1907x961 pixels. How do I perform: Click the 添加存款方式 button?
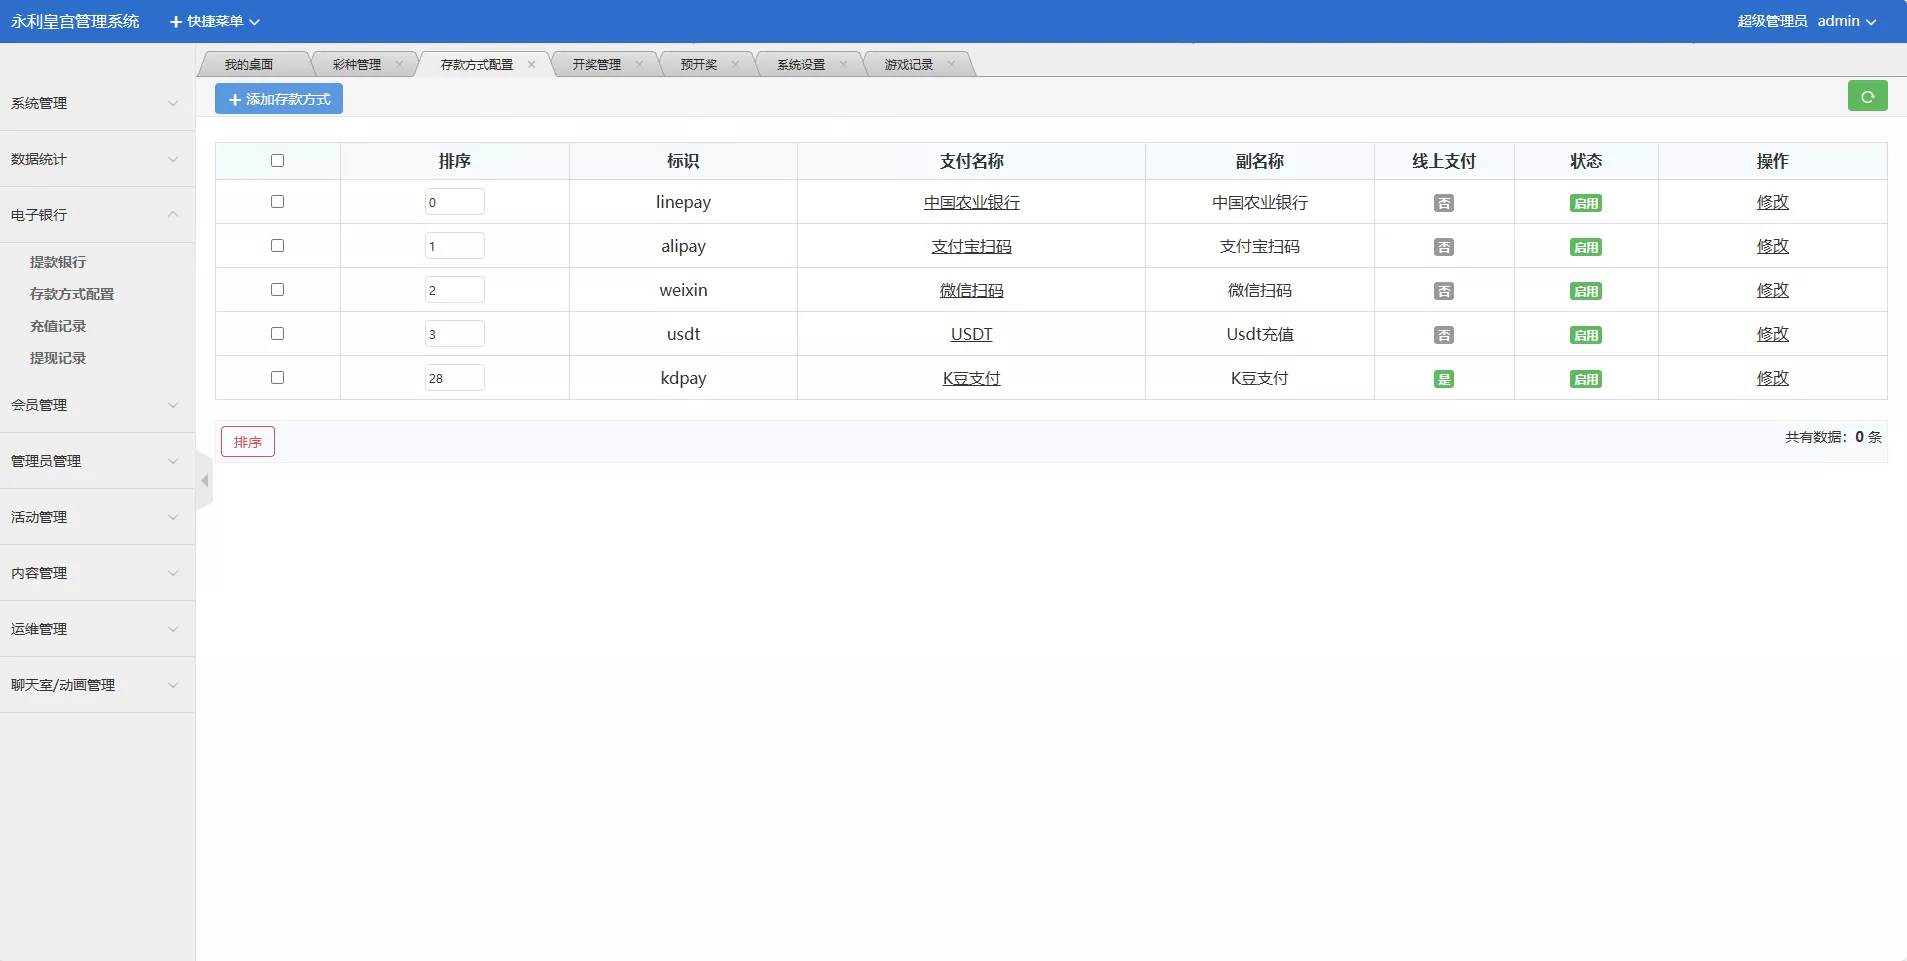click(x=279, y=99)
